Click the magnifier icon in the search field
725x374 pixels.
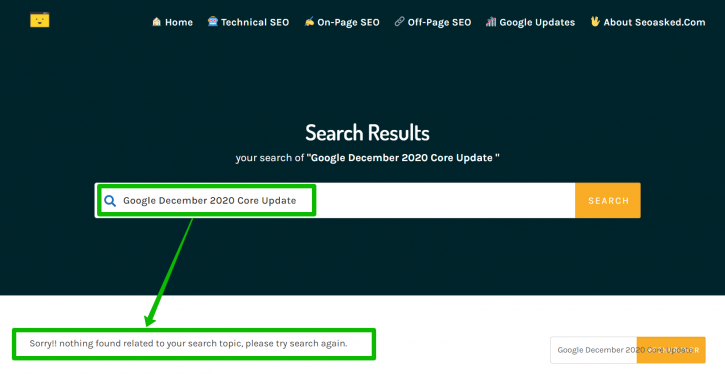[110, 201]
